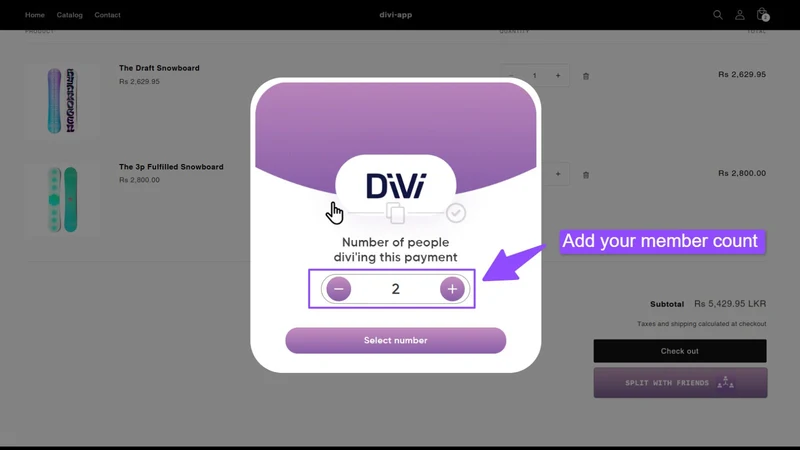Image resolution: width=800 pixels, height=450 pixels.
Task: Click The 3p Fulfilled total Rs 2,800.00
Action: (742, 173)
